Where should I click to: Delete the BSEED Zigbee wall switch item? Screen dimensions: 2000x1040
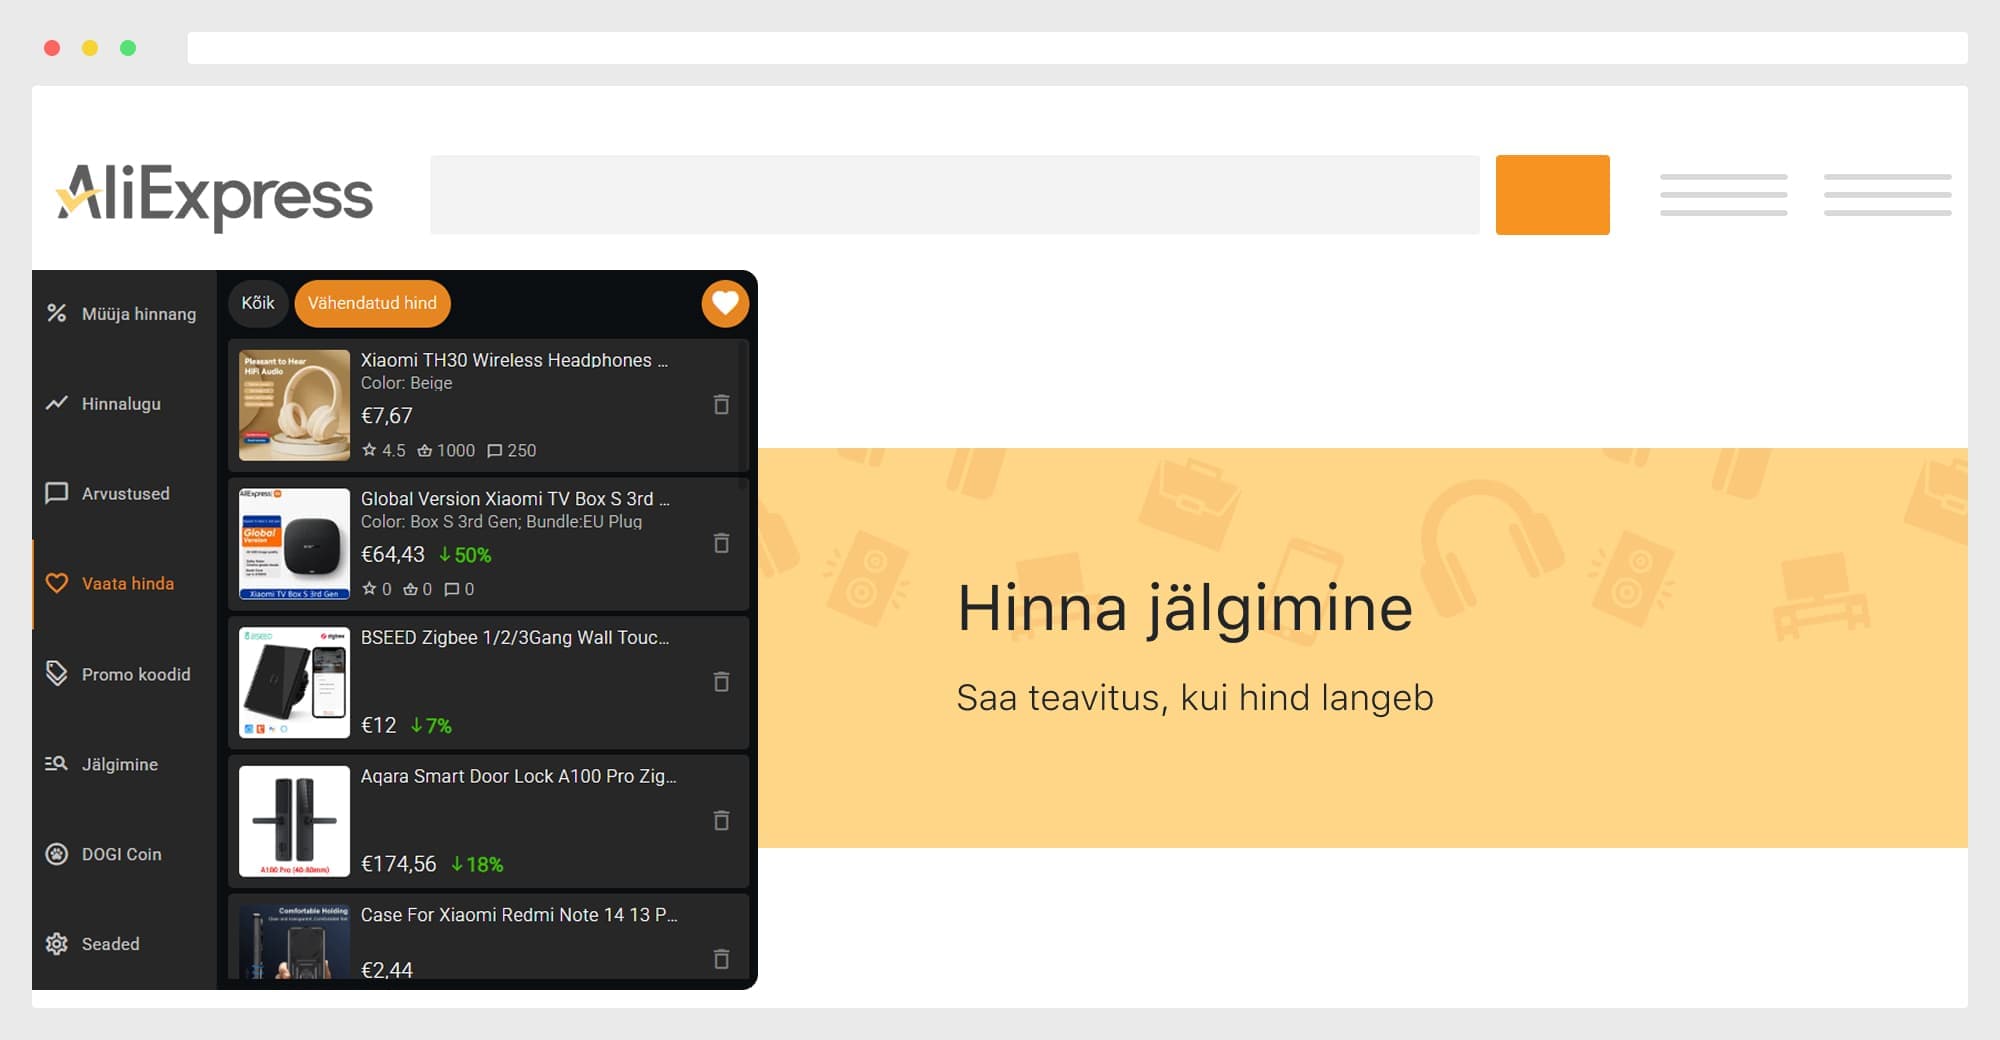pos(721,682)
